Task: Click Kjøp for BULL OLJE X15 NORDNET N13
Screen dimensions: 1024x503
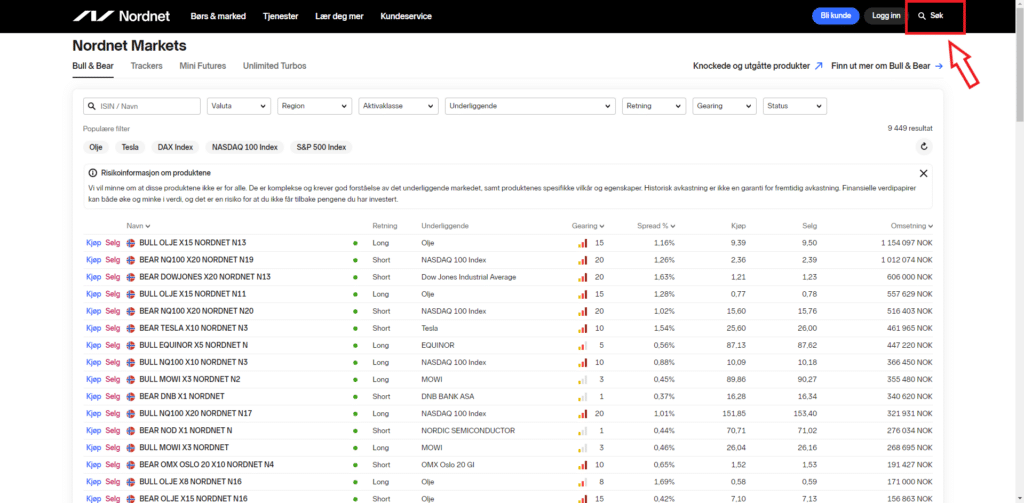Action: [93, 243]
